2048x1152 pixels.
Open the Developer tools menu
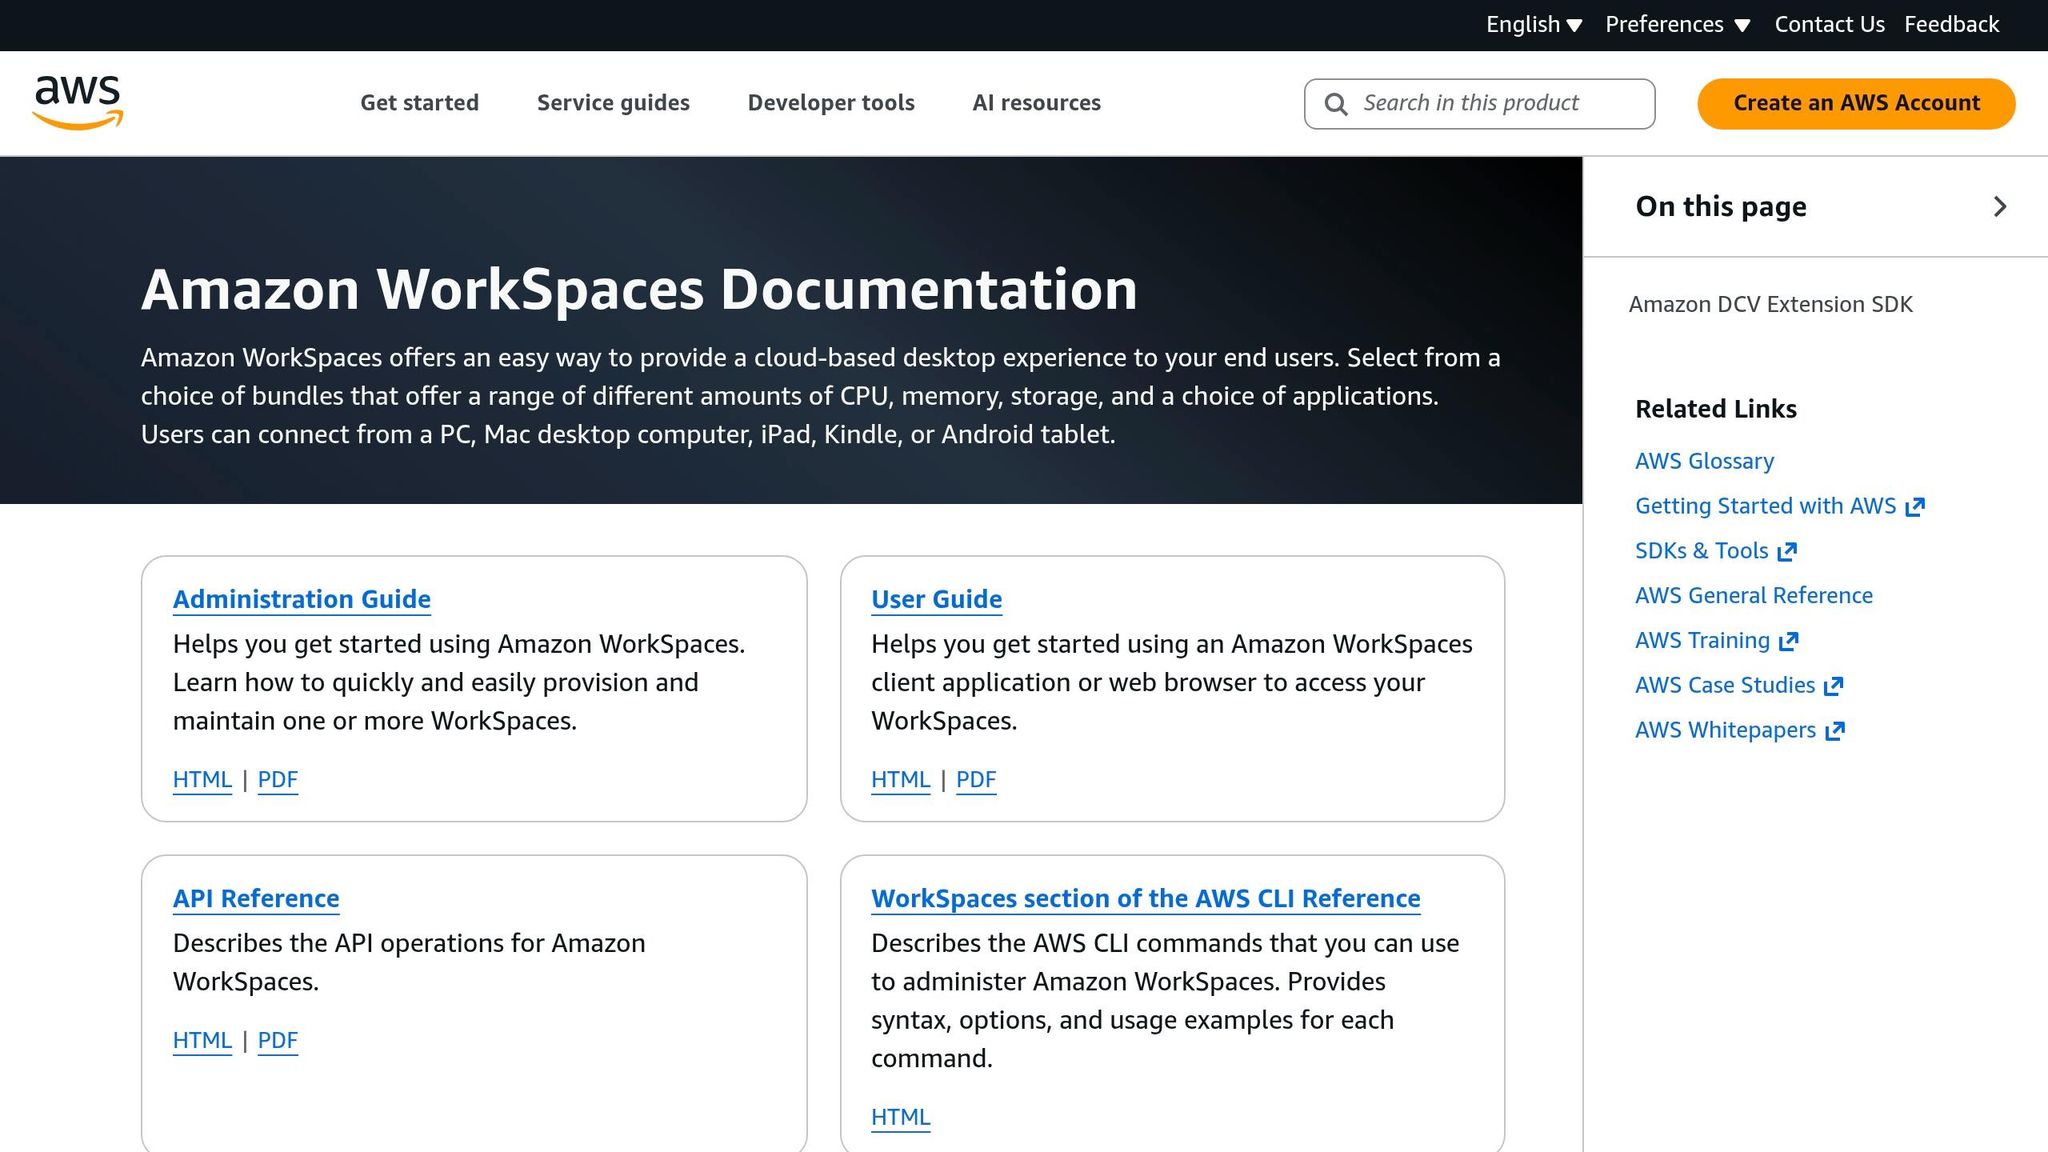(831, 103)
